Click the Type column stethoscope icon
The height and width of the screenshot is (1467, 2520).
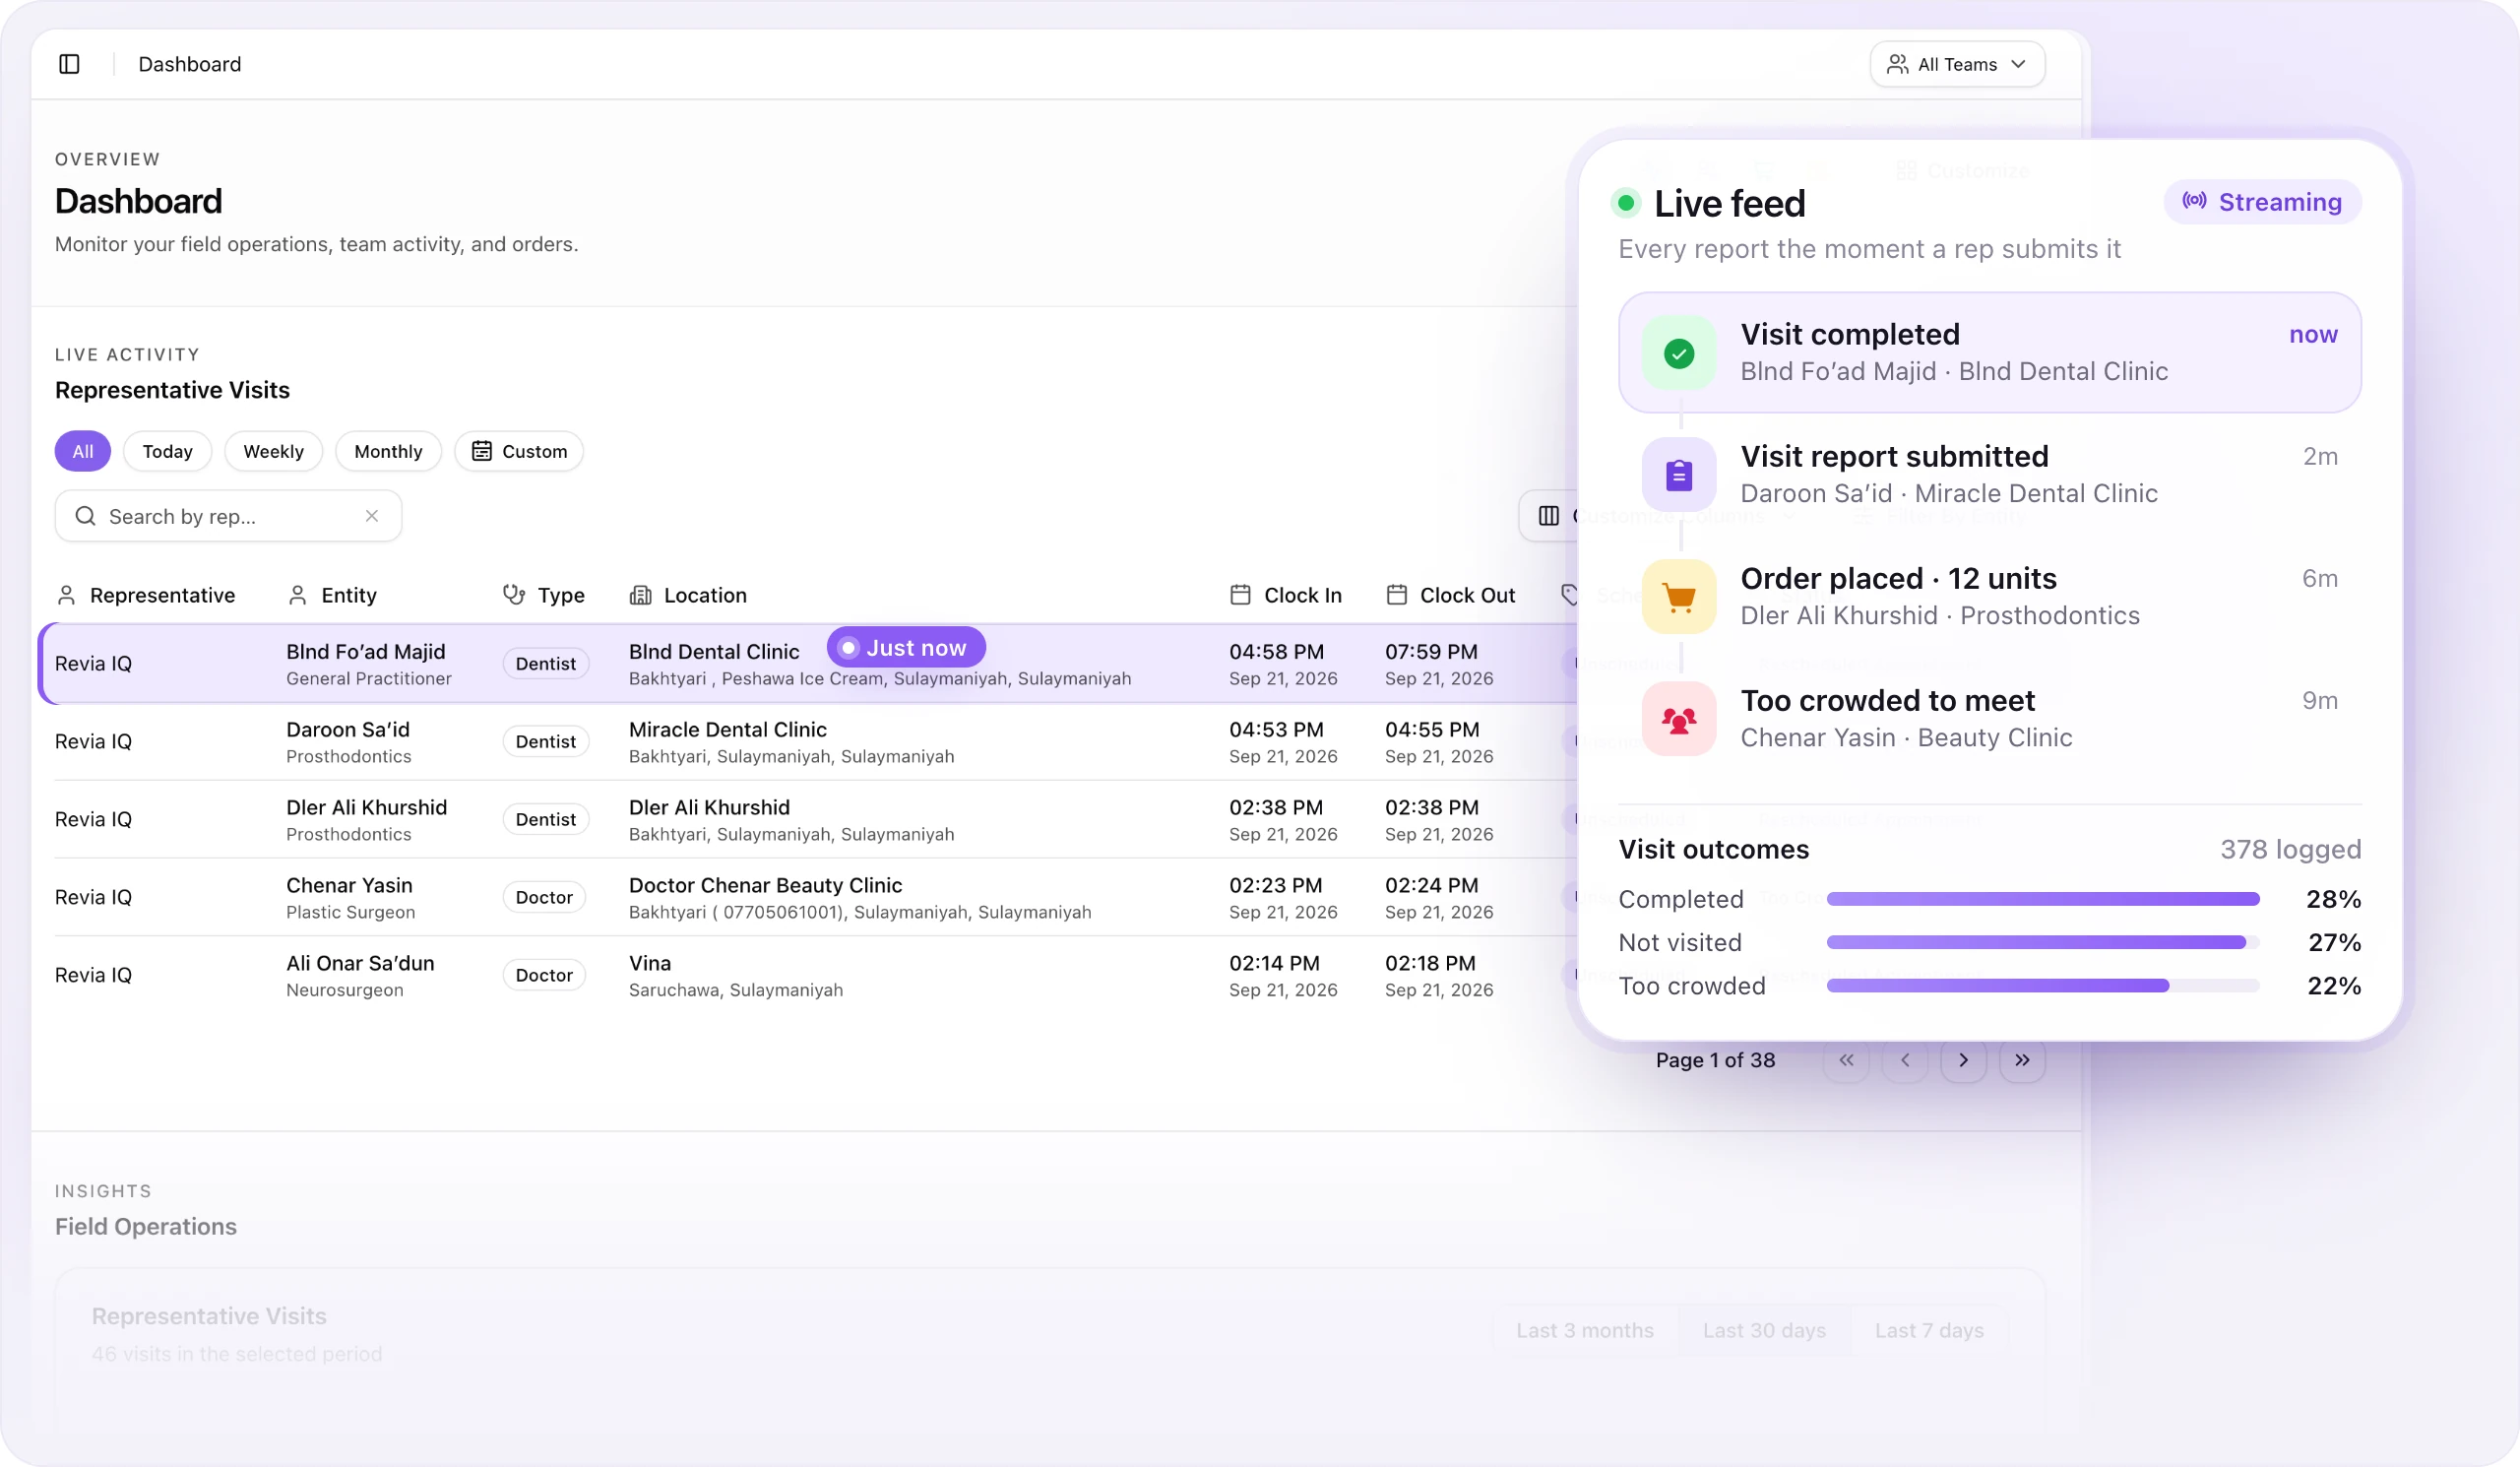point(514,595)
